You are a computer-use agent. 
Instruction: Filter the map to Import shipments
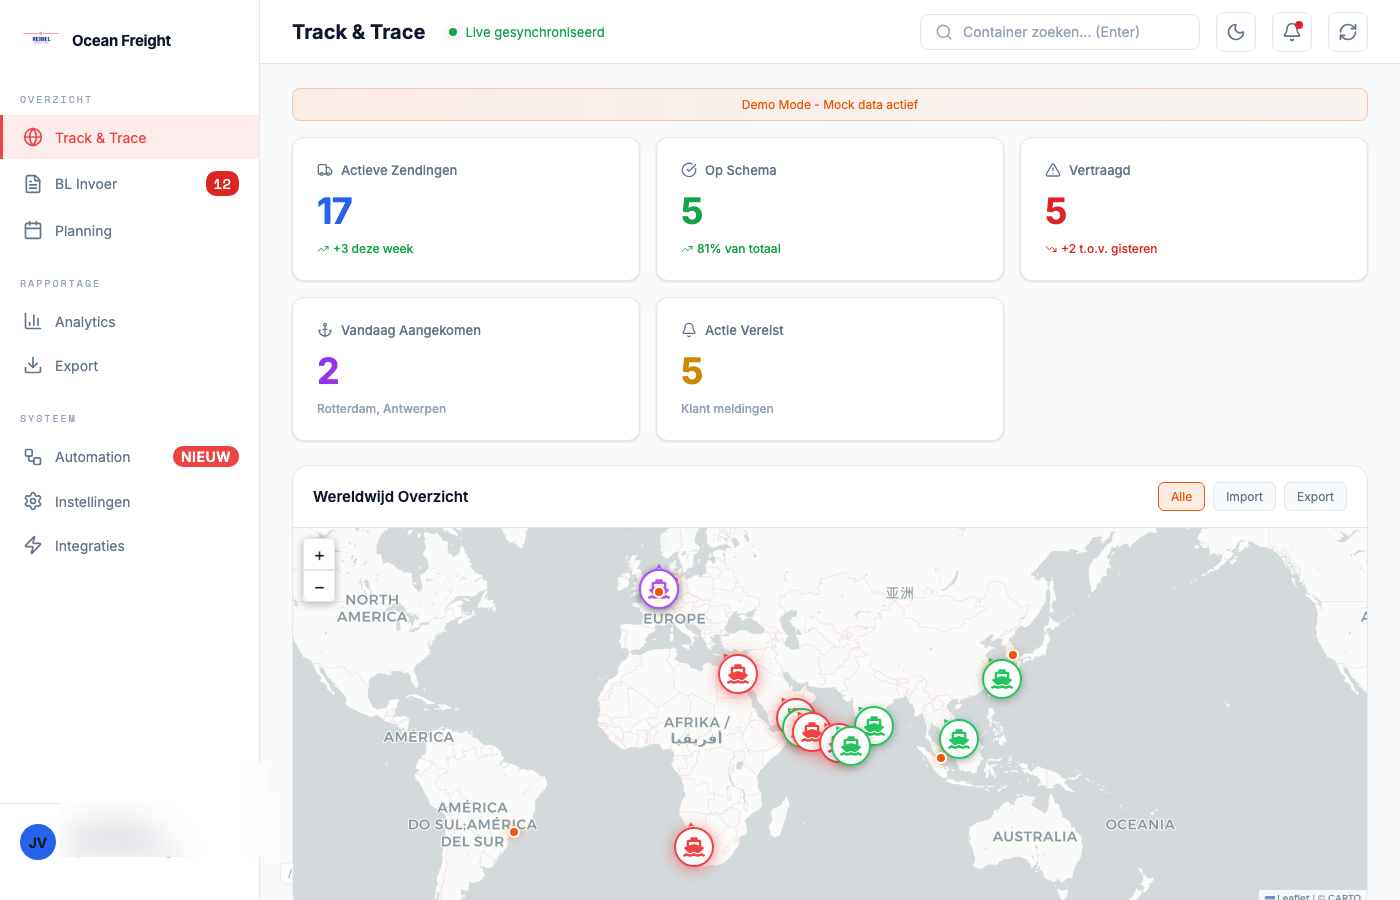1244,497
